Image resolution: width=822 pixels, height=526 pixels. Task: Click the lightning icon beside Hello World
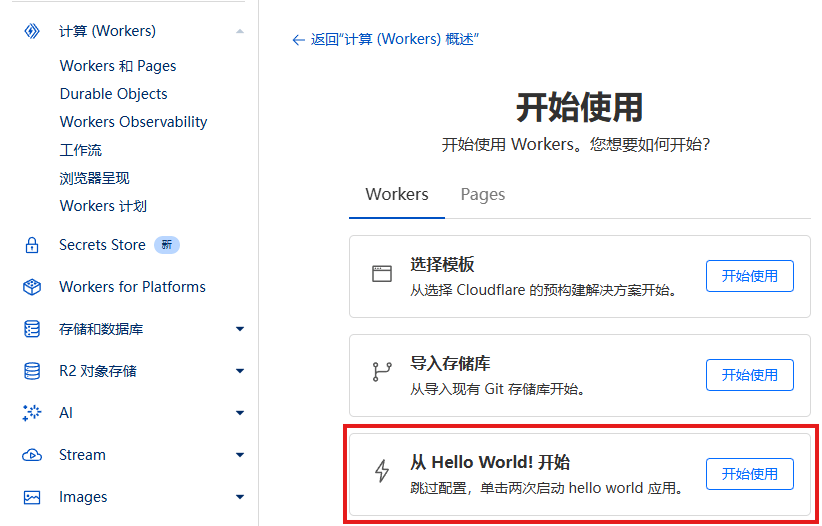pos(382,470)
